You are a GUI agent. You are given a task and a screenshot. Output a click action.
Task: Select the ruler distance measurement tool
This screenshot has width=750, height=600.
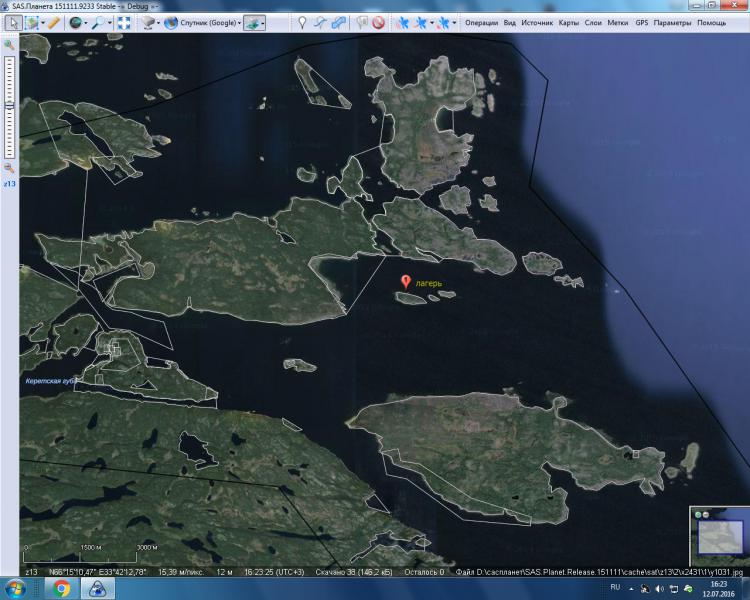click(x=54, y=22)
